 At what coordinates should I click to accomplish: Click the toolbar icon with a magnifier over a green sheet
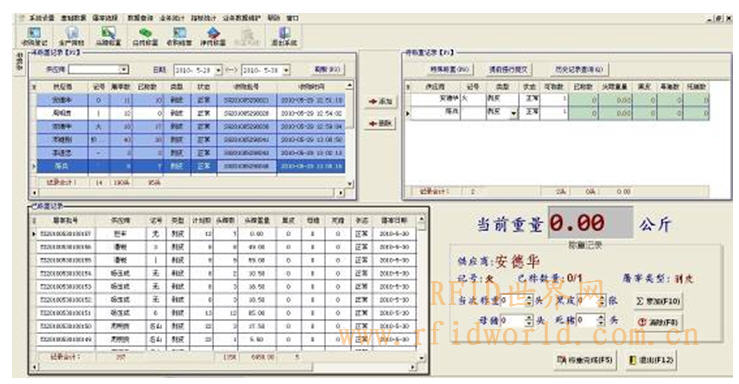point(108,36)
